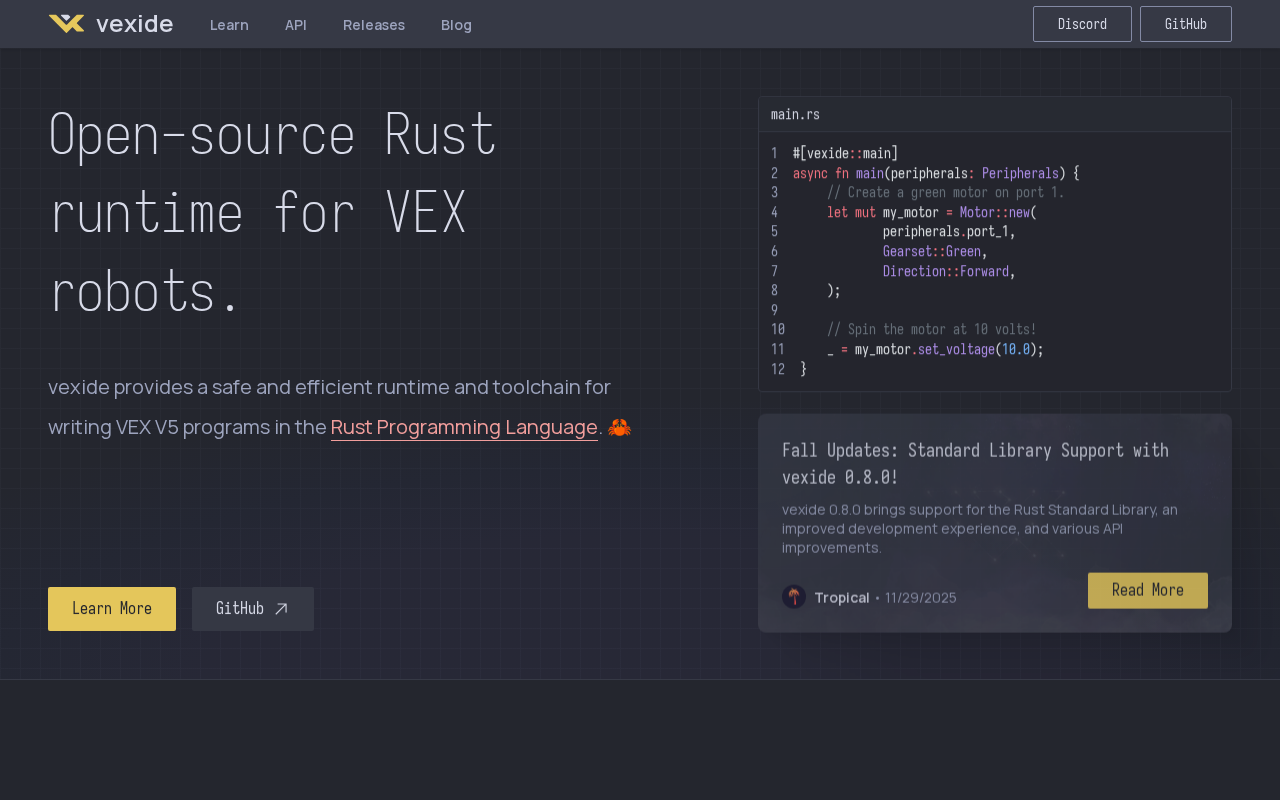Open GitHub from the header button
1280x800 pixels.
(x=1185, y=24)
